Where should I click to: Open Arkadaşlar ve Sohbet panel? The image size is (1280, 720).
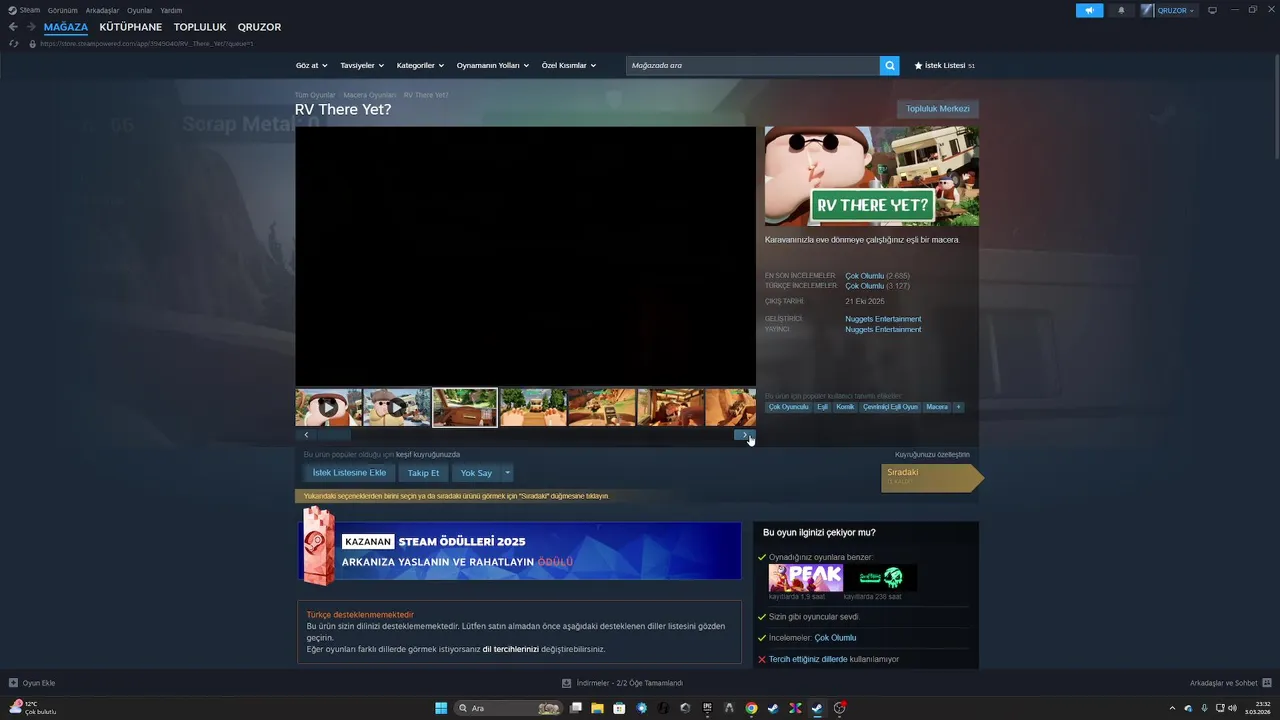[1230, 683]
